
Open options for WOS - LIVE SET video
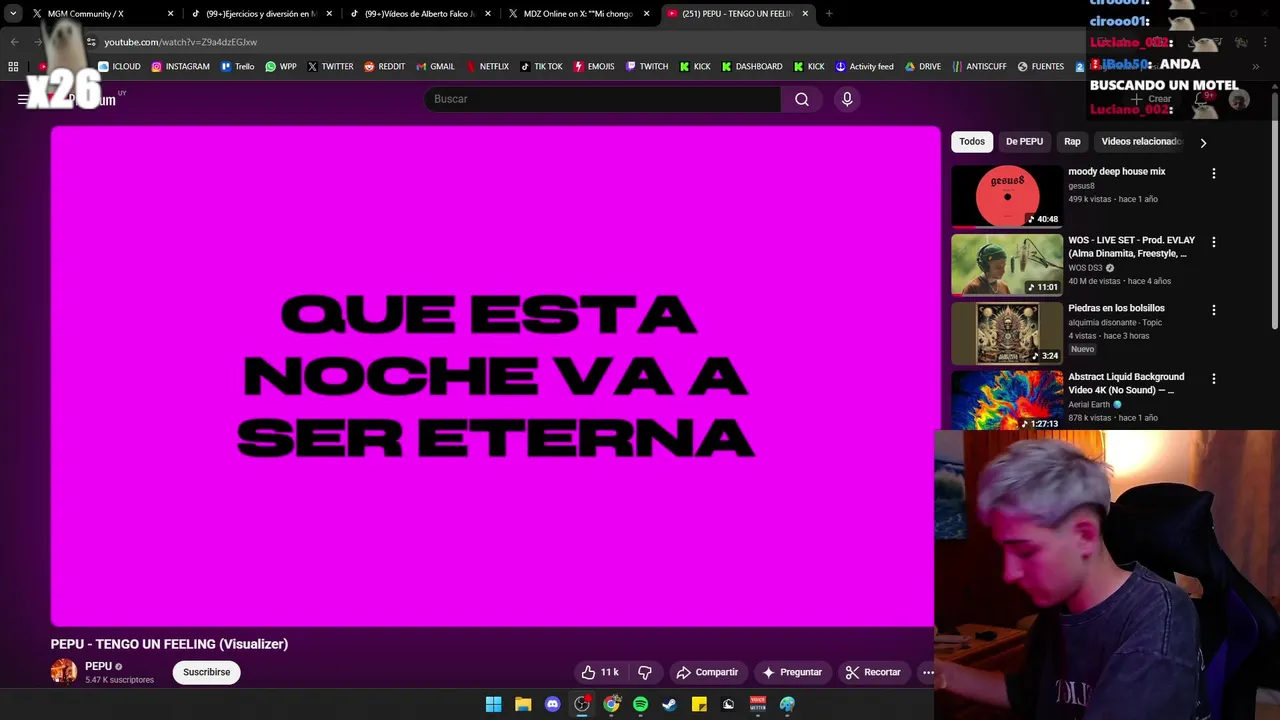1214,242
